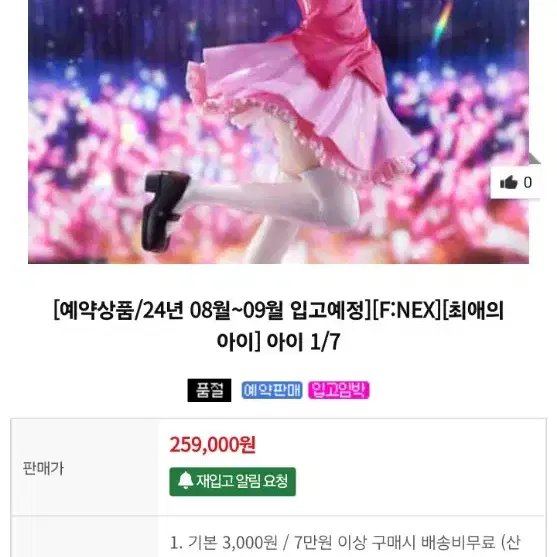Select the magenta 입고임박 badge
This screenshot has height=557, width=557.
point(339,390)
